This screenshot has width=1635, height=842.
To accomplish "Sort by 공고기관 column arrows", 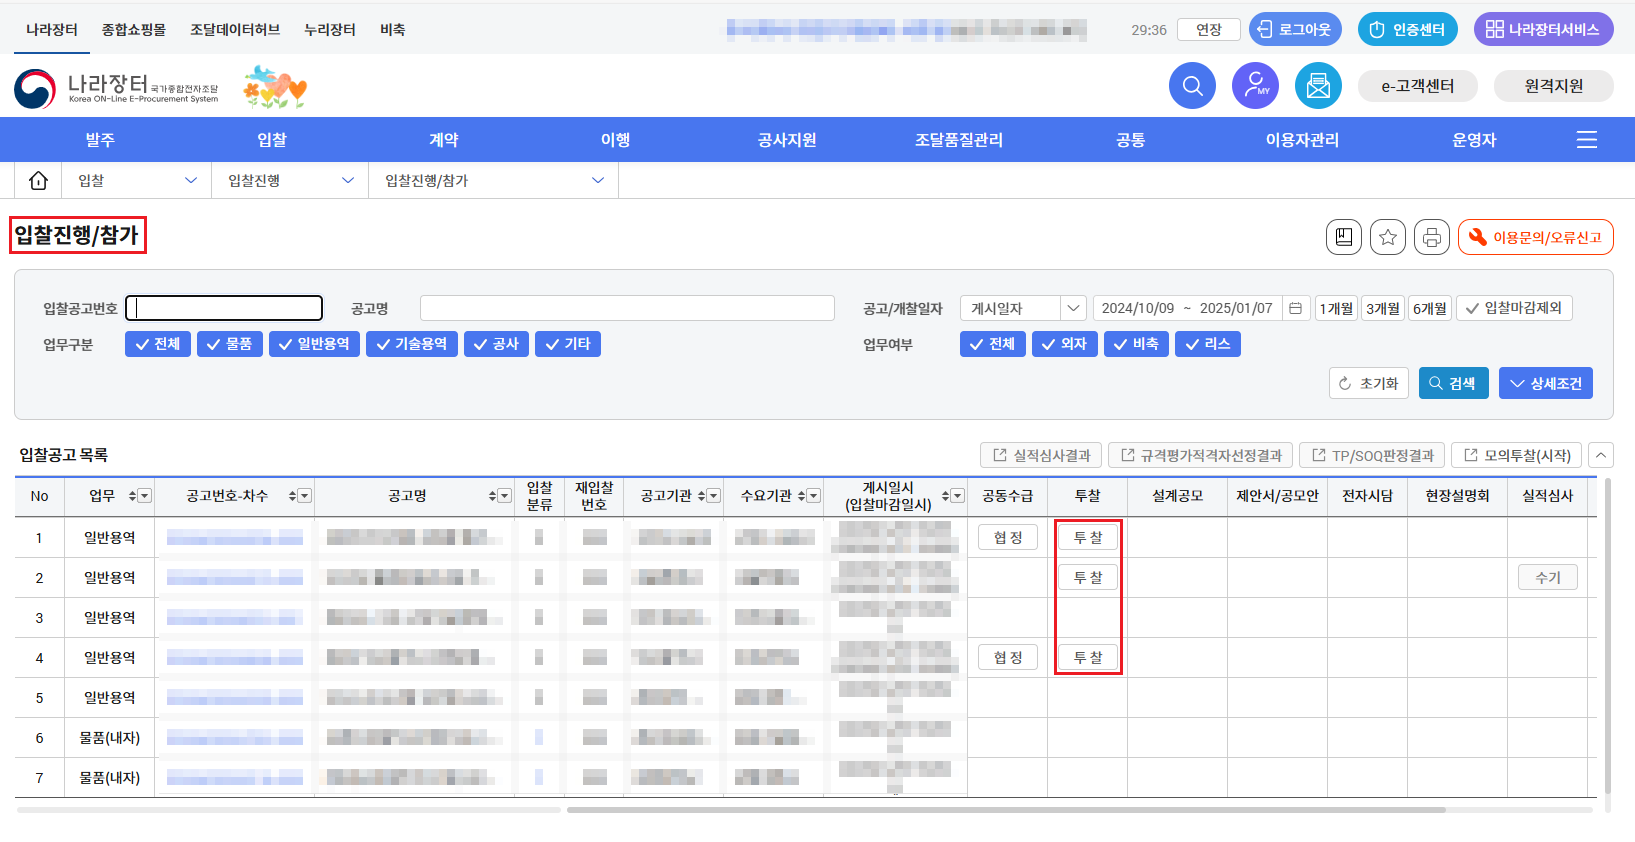I will (701, 496).
